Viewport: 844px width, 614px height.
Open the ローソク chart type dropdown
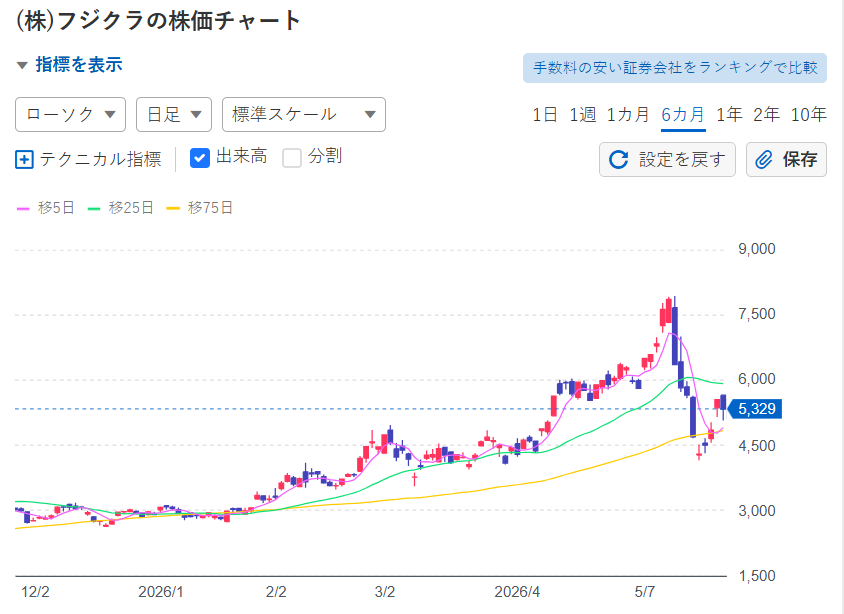pos(71,114)
